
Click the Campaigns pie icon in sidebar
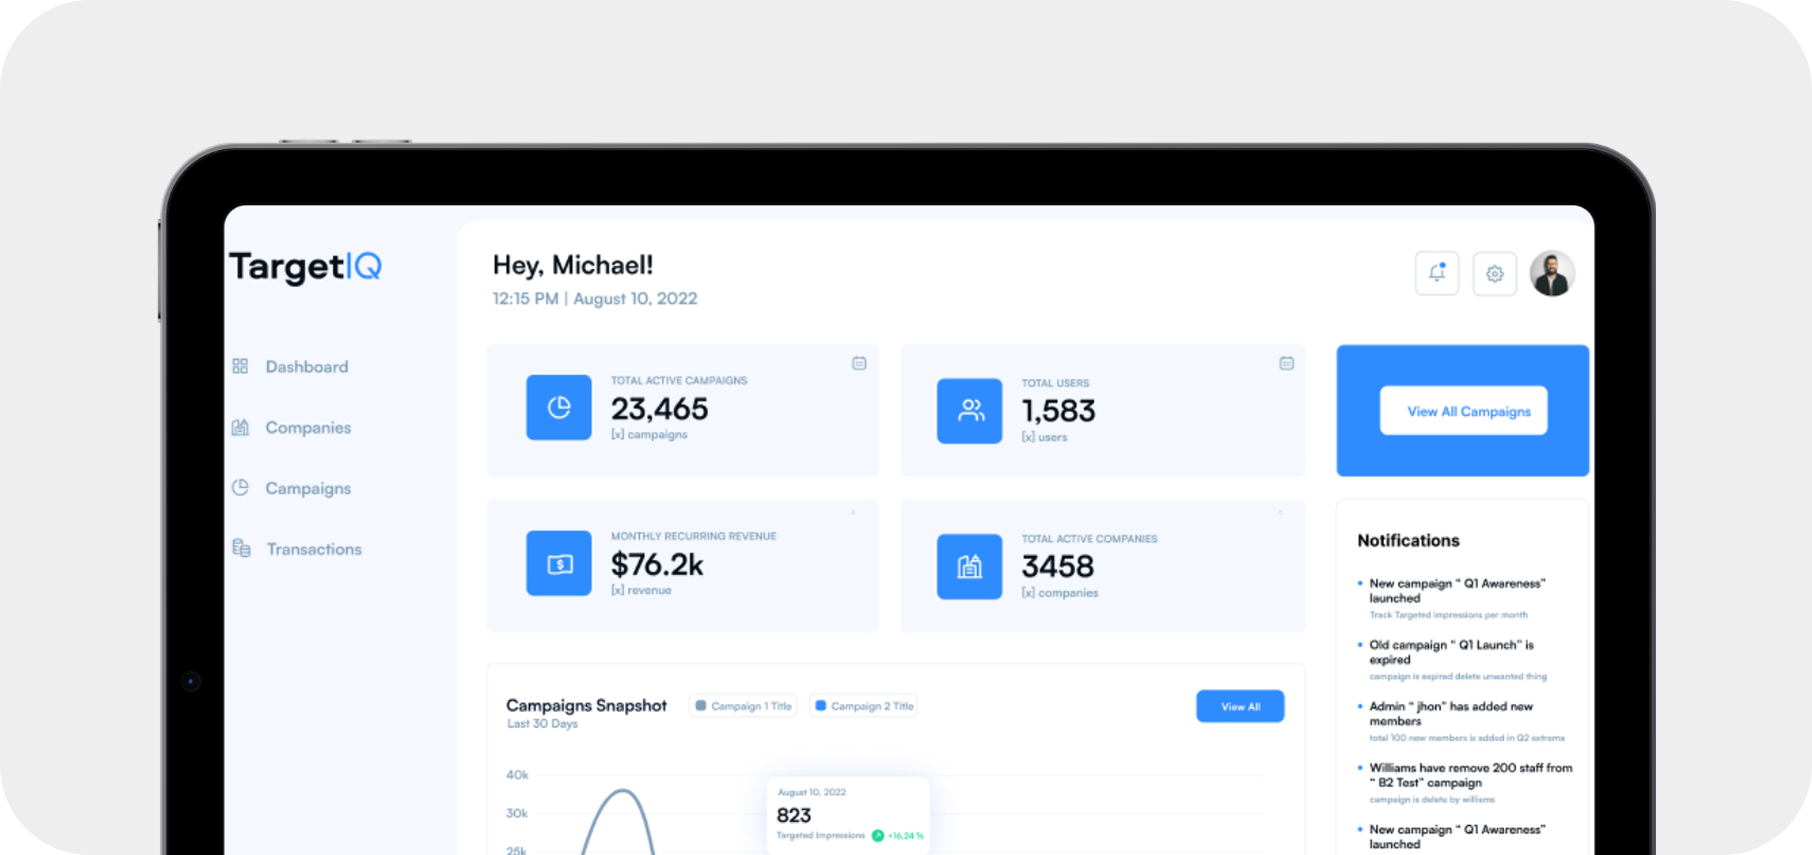click(x=240, y=488)
